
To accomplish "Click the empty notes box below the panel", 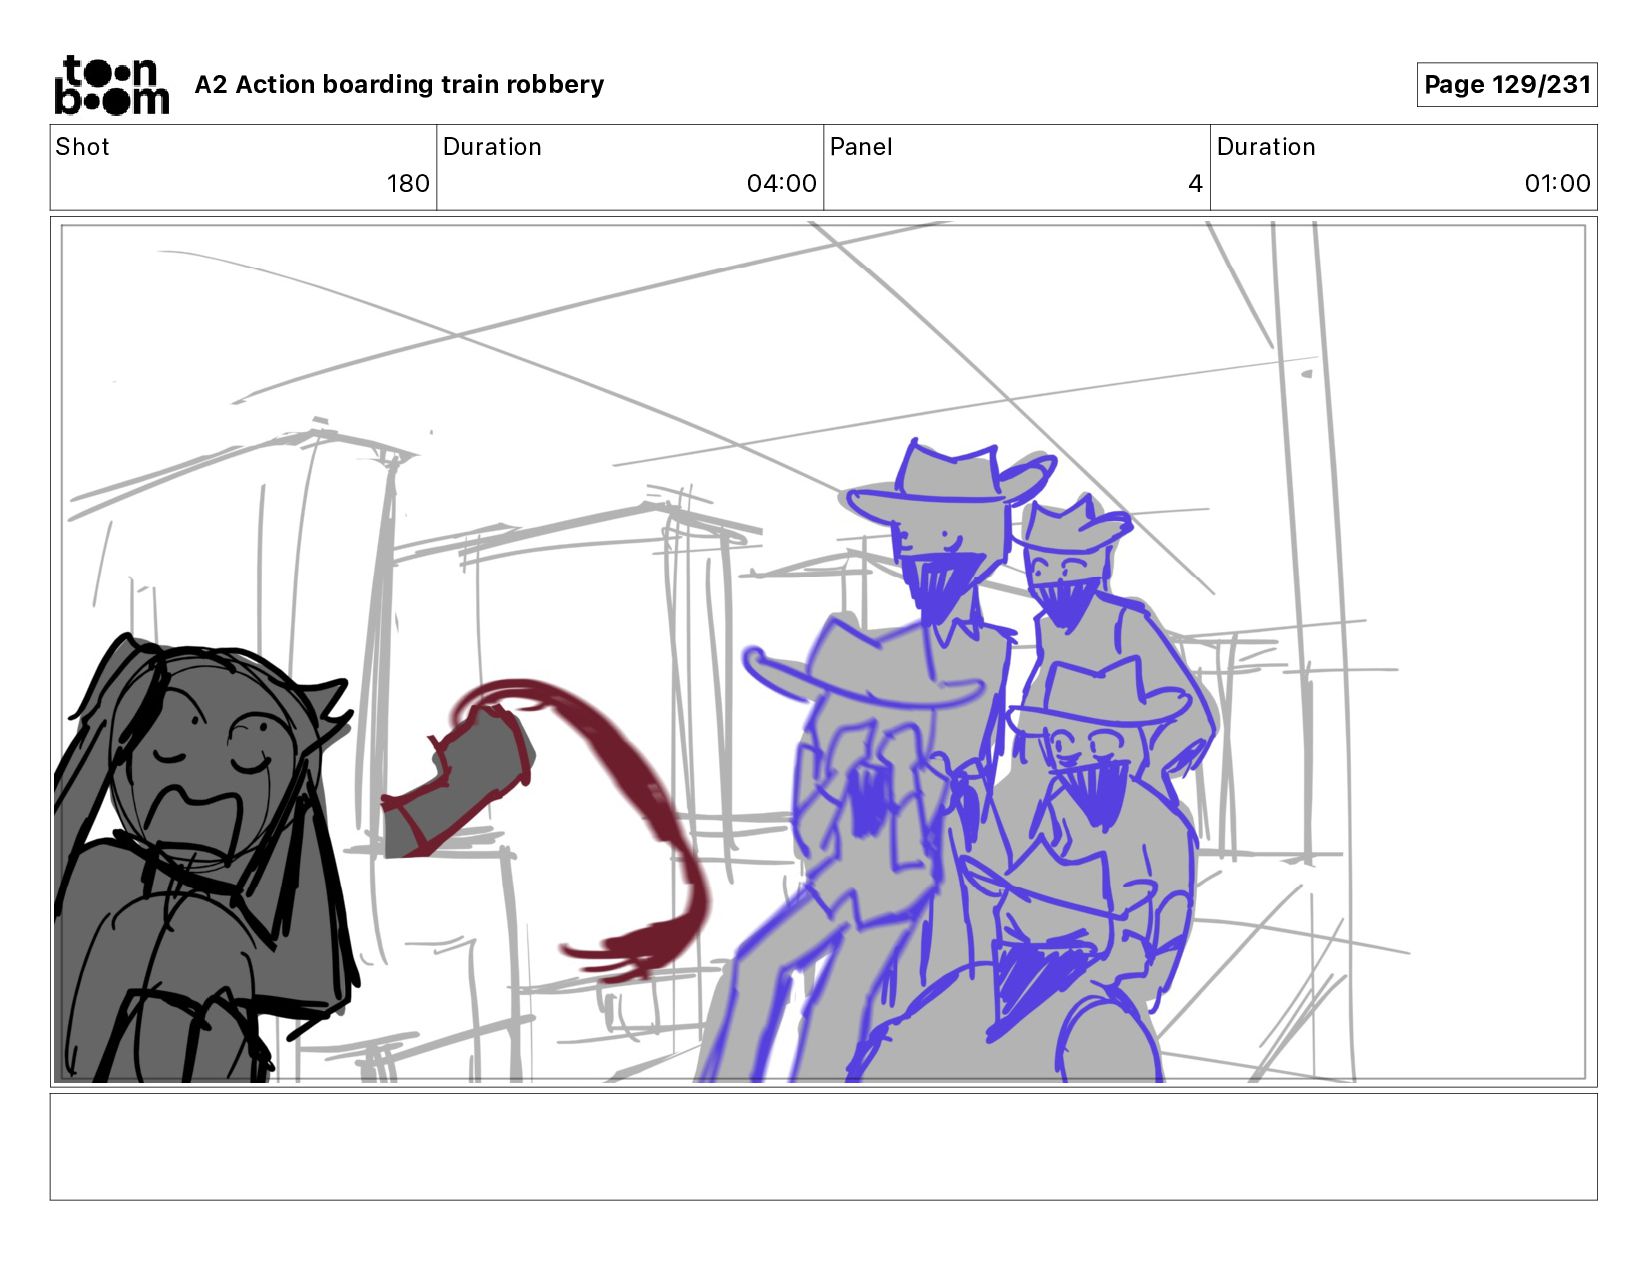I will pos(824,1146).
